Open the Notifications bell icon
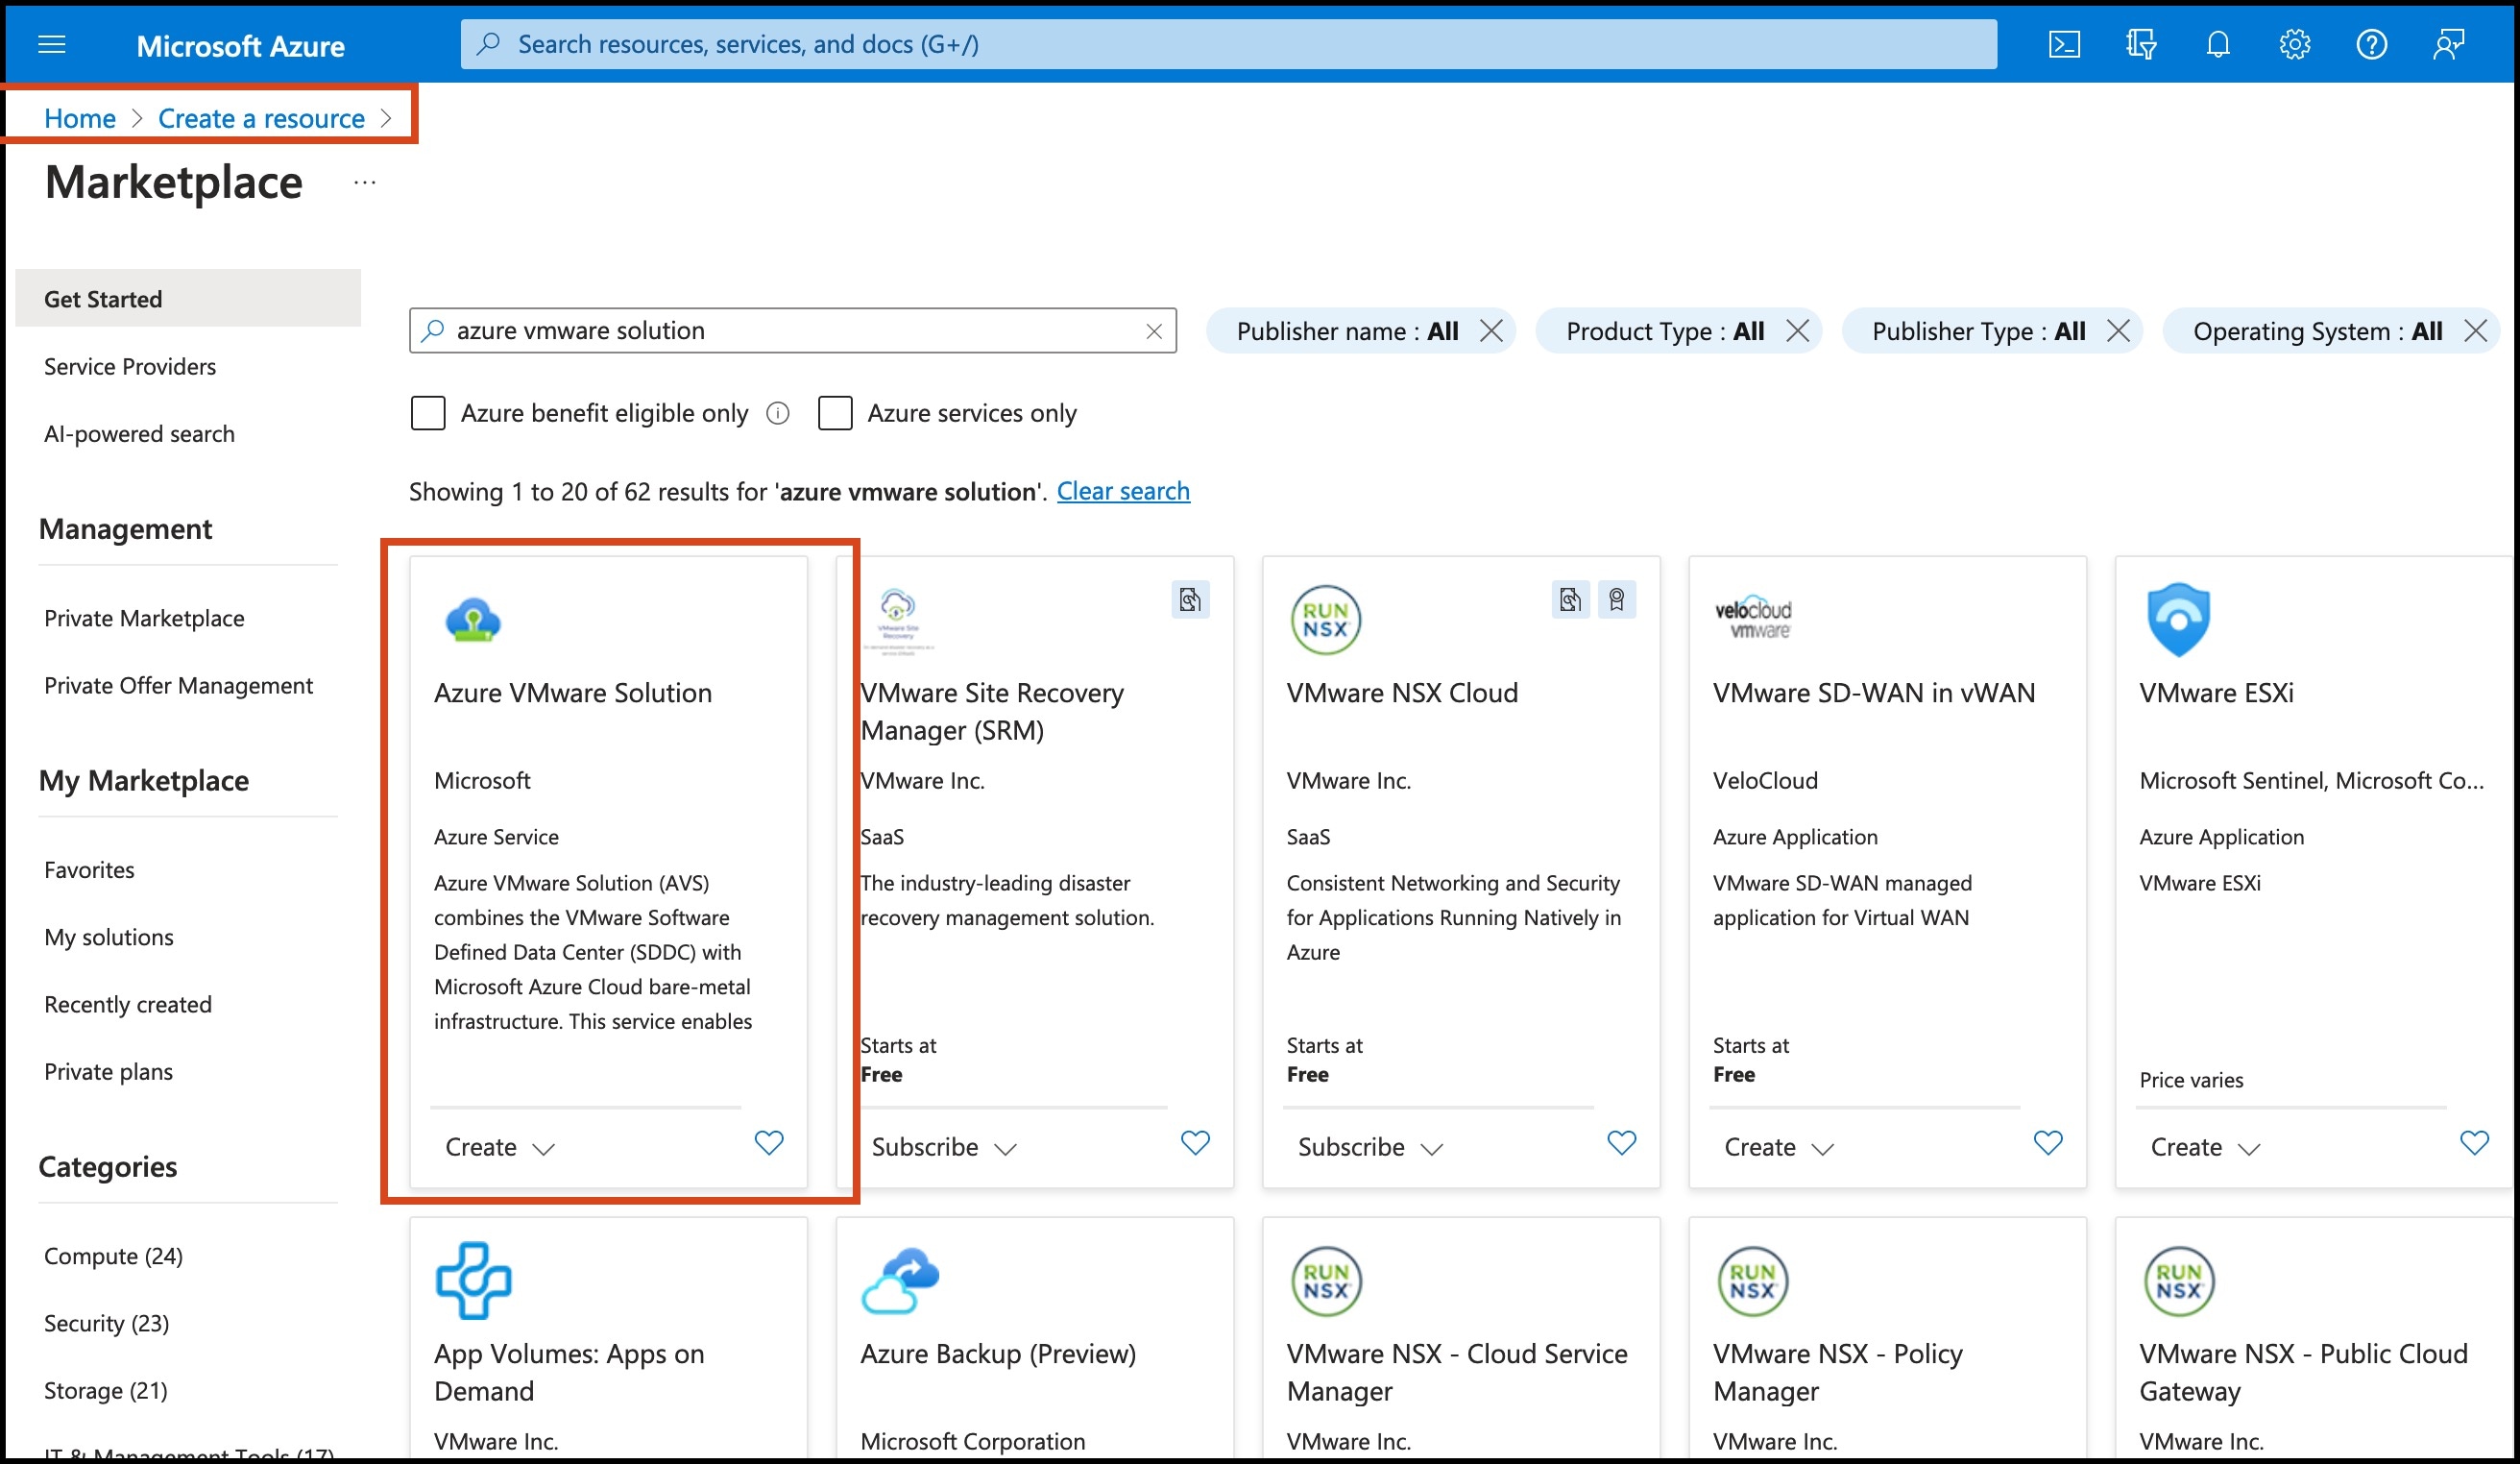This screenshot has height=1464, width=2520. tap(2218, 43)
